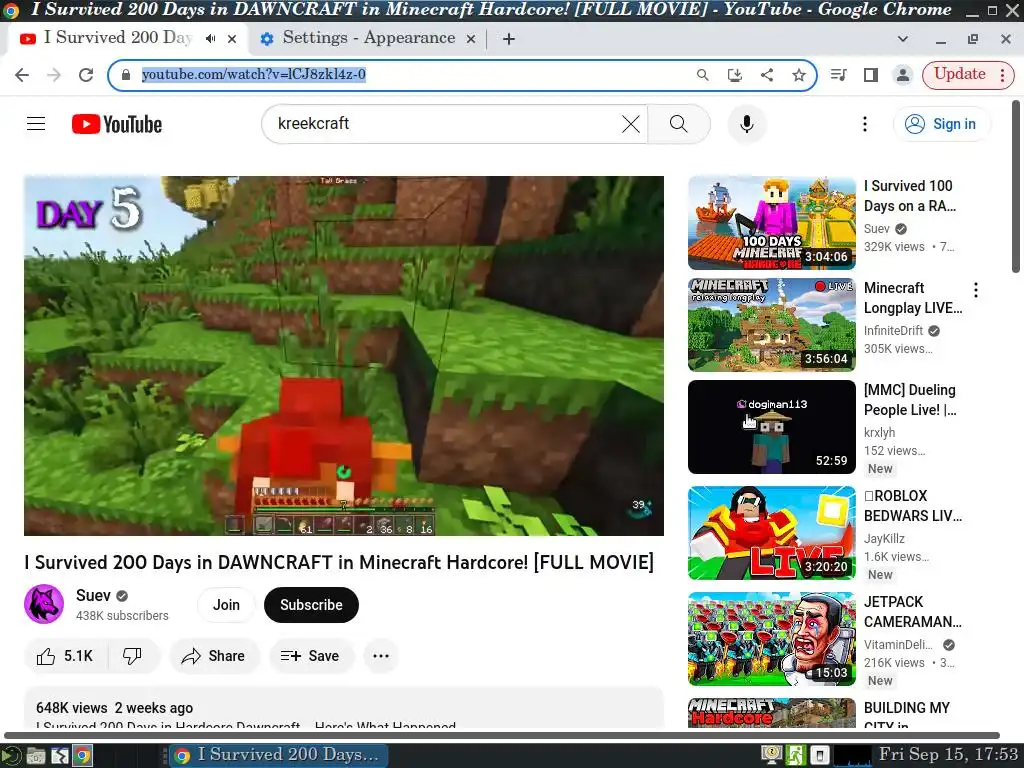
Task: Open YouTube settings three-dot menu
Action: point(865,123)
